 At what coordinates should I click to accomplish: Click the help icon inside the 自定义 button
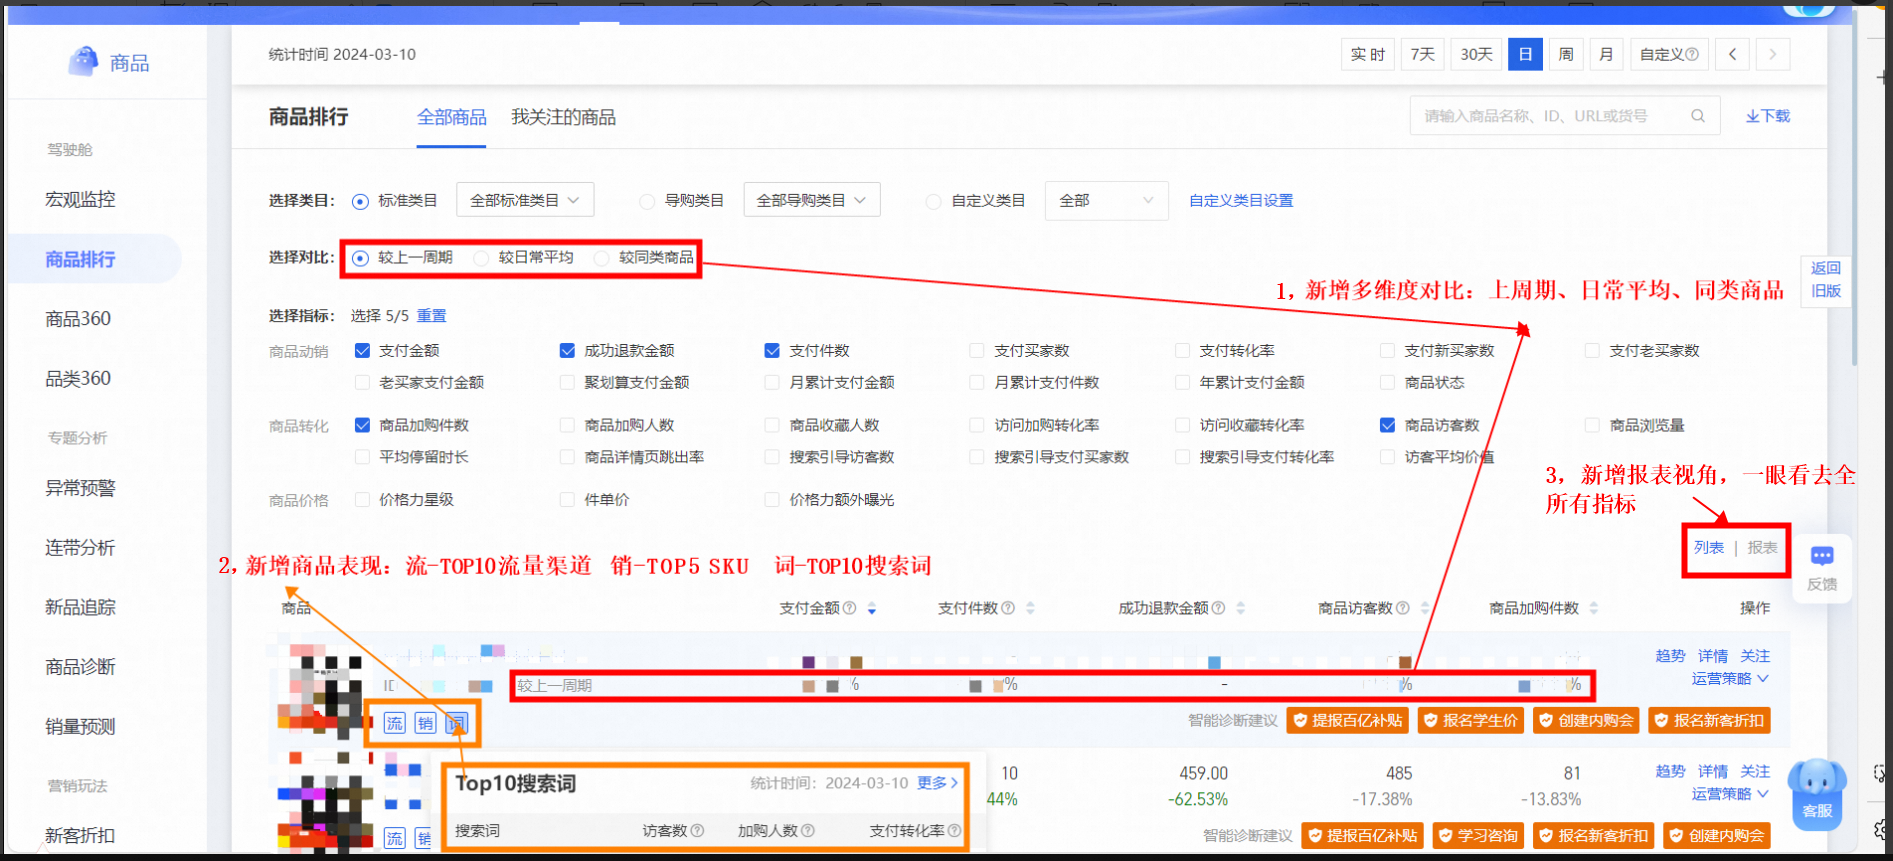(1692, 54)
